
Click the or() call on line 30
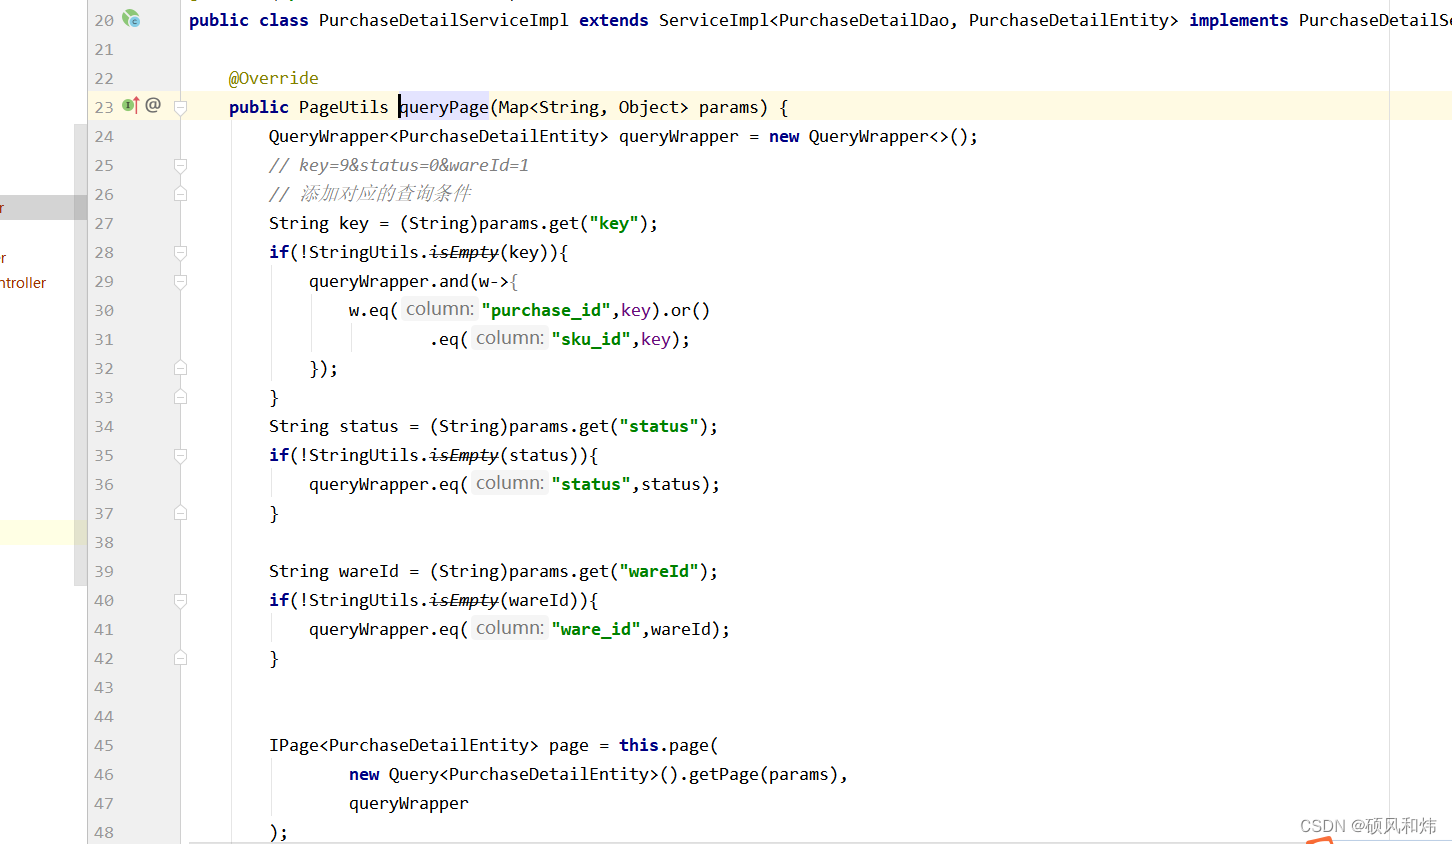tap(690, 310)
